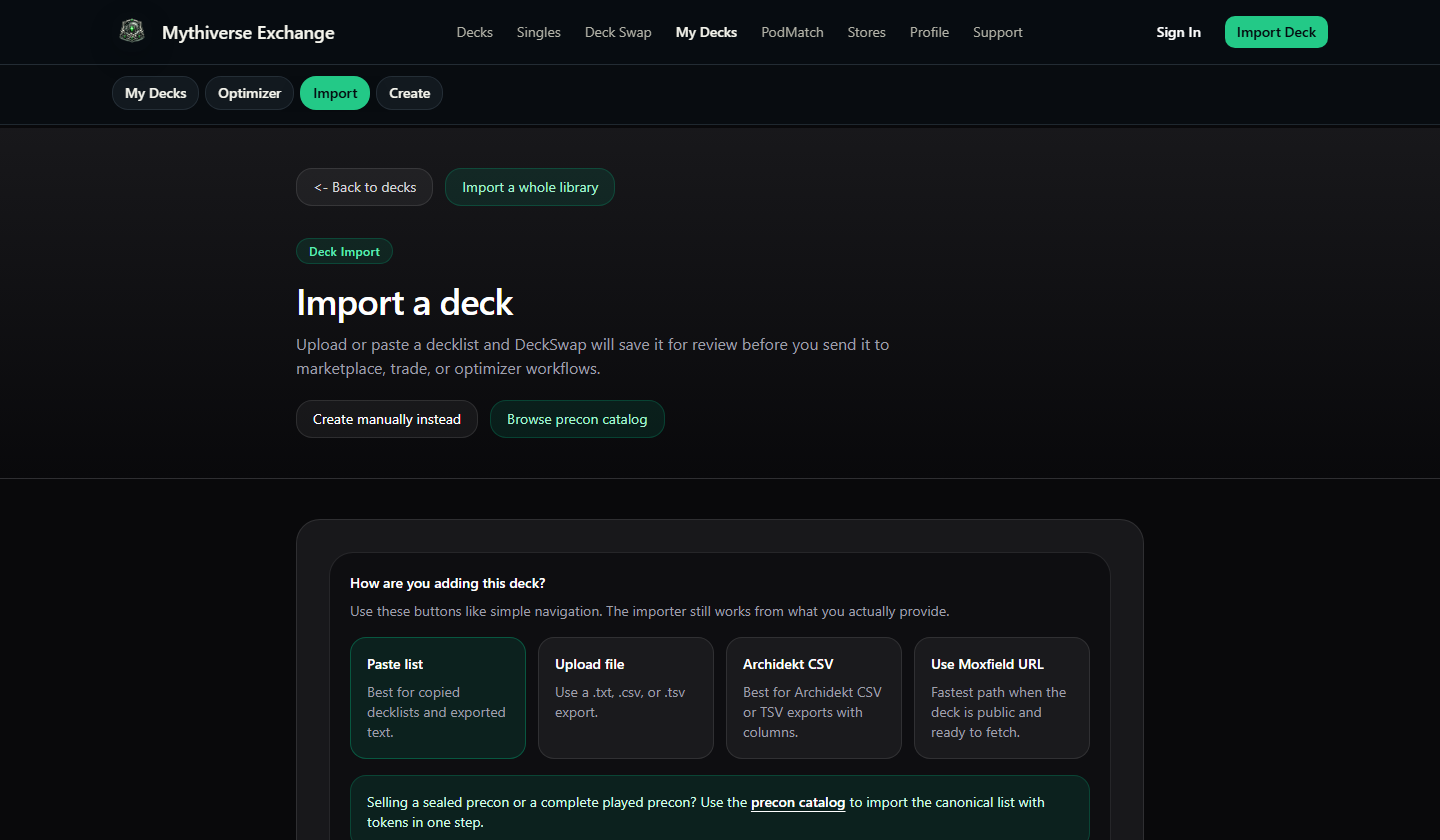Open PodMatch in top navigation
1440x840 pixels.
[792, 32]
